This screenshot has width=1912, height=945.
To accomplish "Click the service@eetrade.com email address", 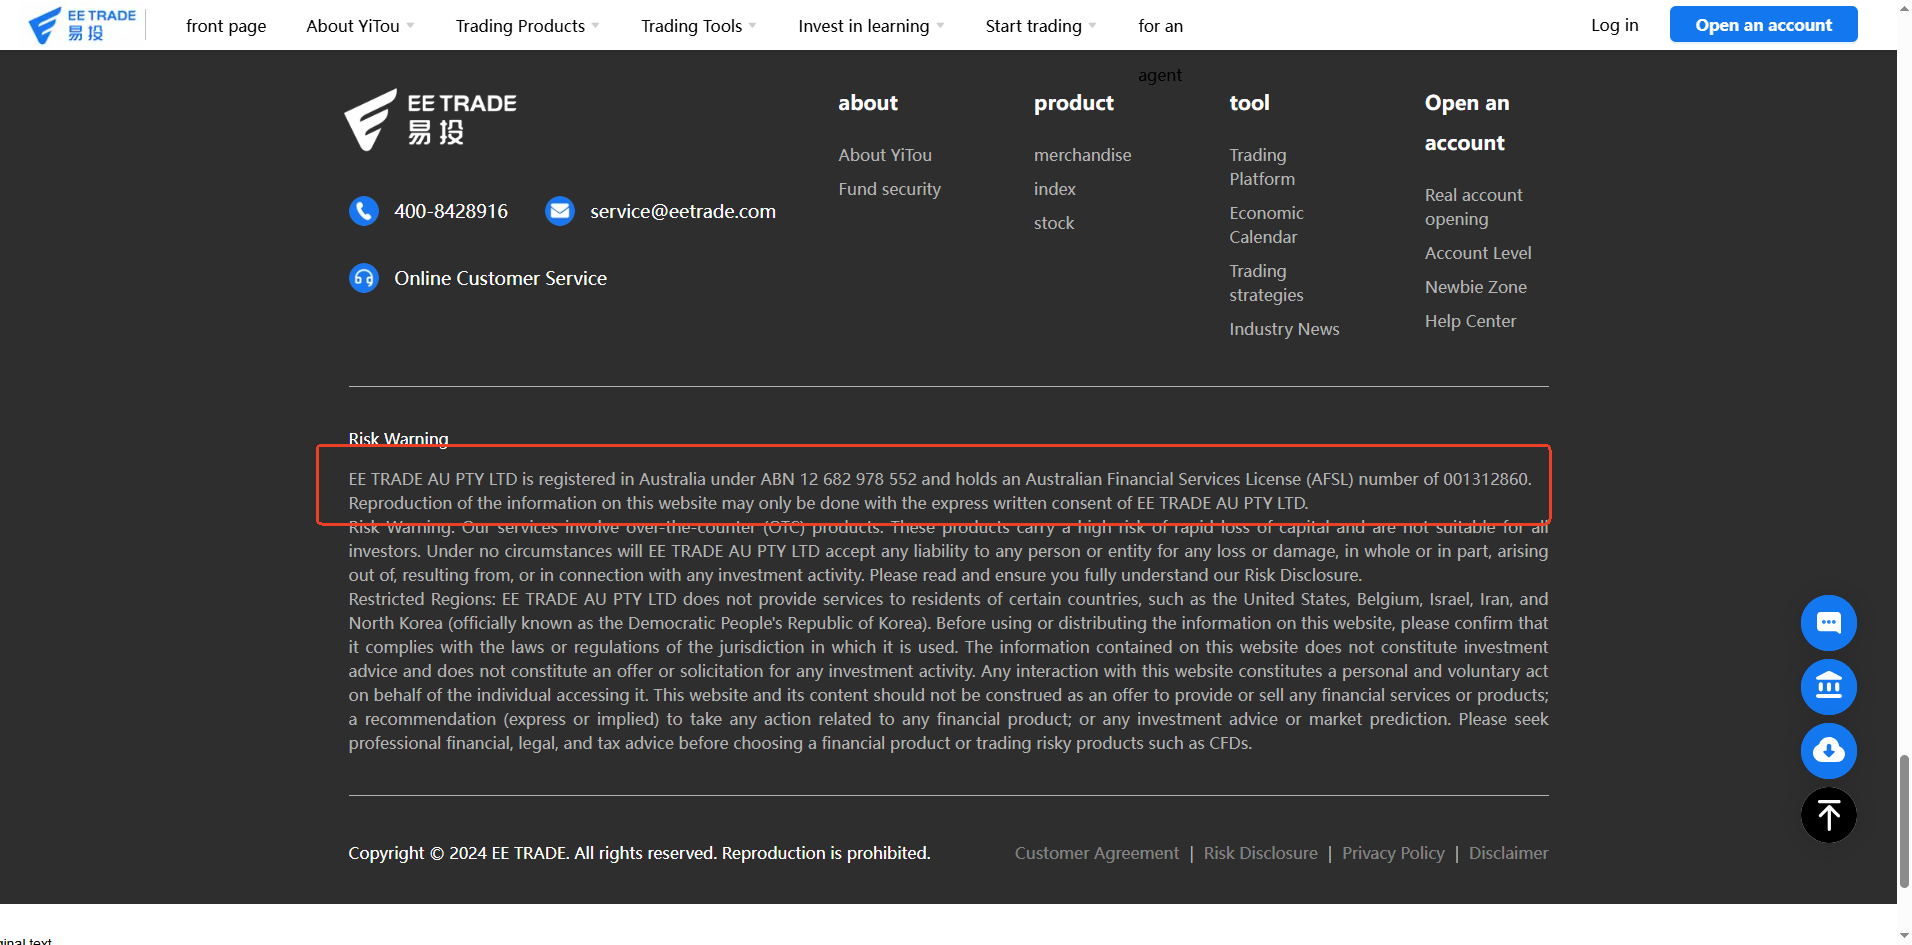I will click(x=683, y=211).
